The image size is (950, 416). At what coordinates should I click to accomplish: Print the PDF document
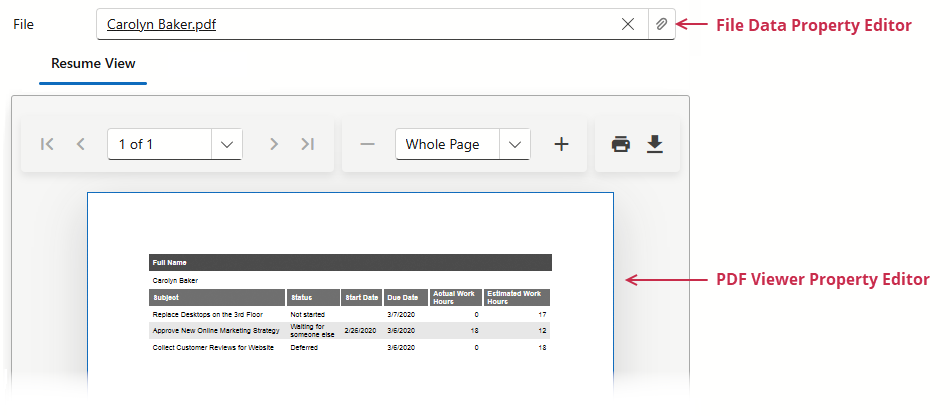pos(621,144)
